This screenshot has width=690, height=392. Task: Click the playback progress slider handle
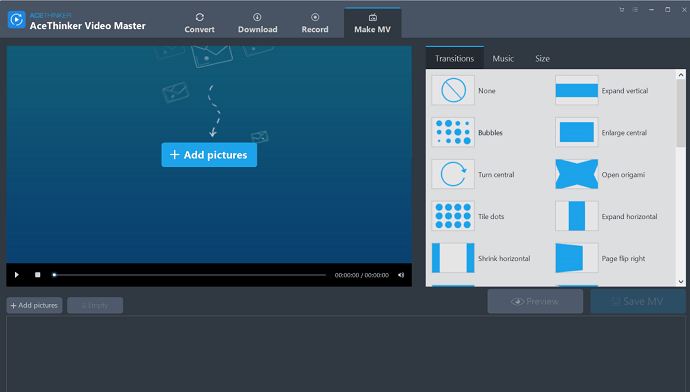54,275
